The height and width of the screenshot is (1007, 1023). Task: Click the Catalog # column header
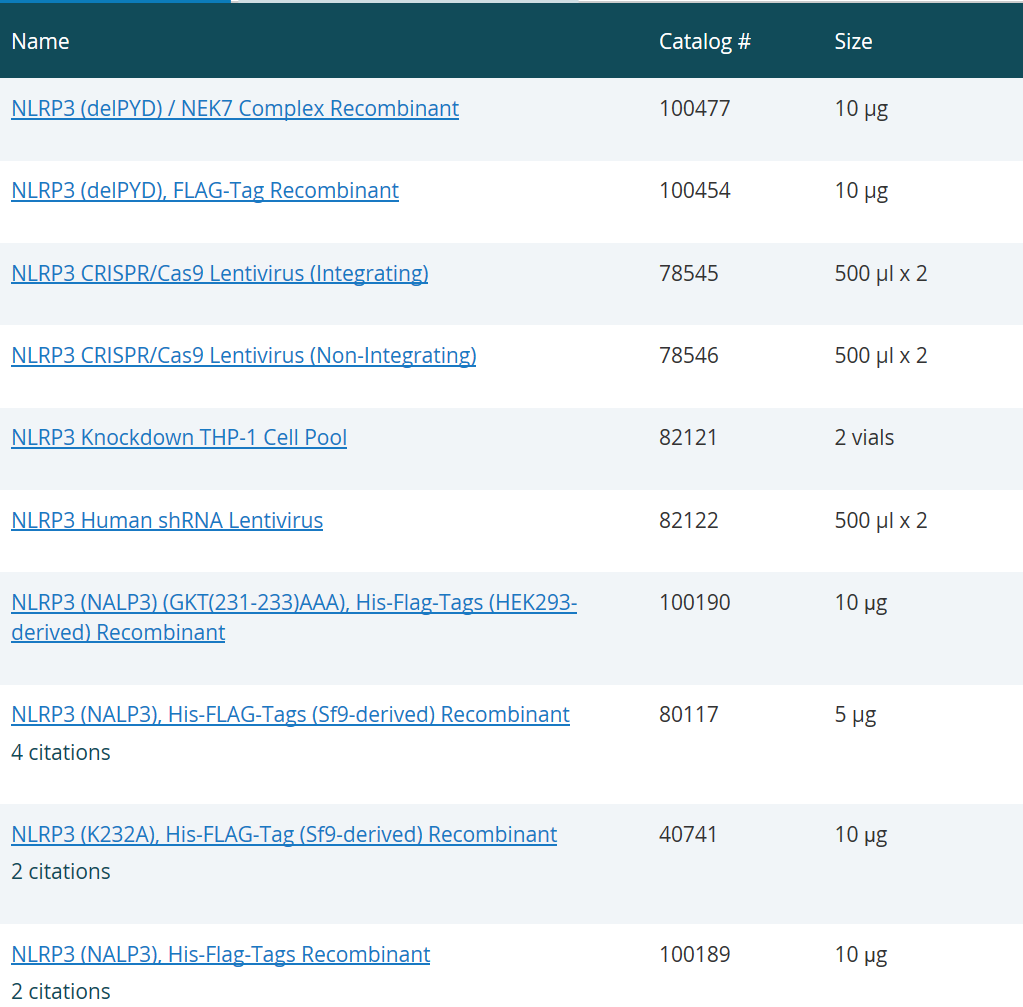705,41
